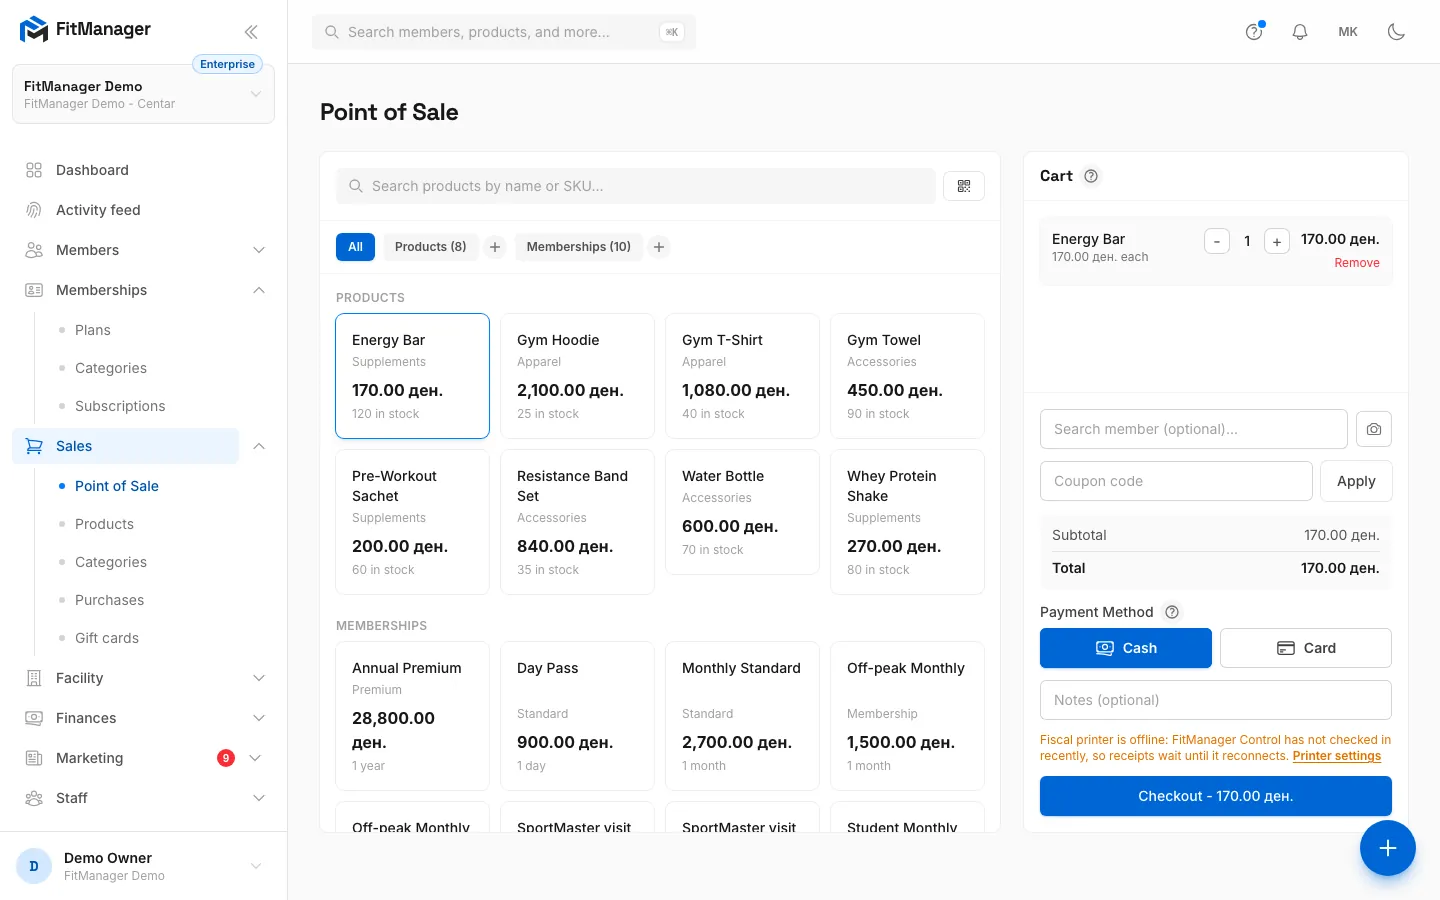This screenshot has width=1440, height=900.
Task: Collapse the sidebar with double-chevron icon
Action: point(251,32)
